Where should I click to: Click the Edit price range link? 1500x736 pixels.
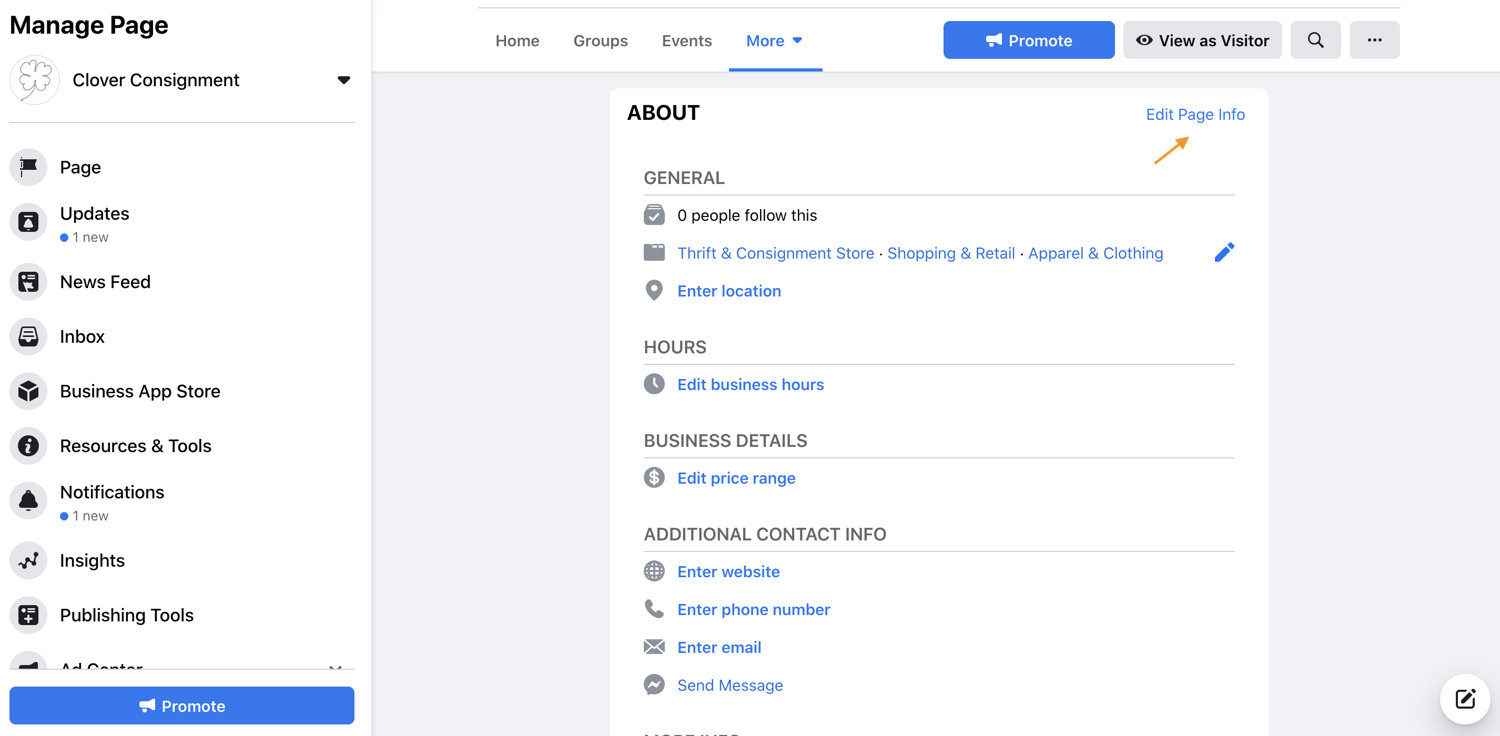[x=736, y=478]
